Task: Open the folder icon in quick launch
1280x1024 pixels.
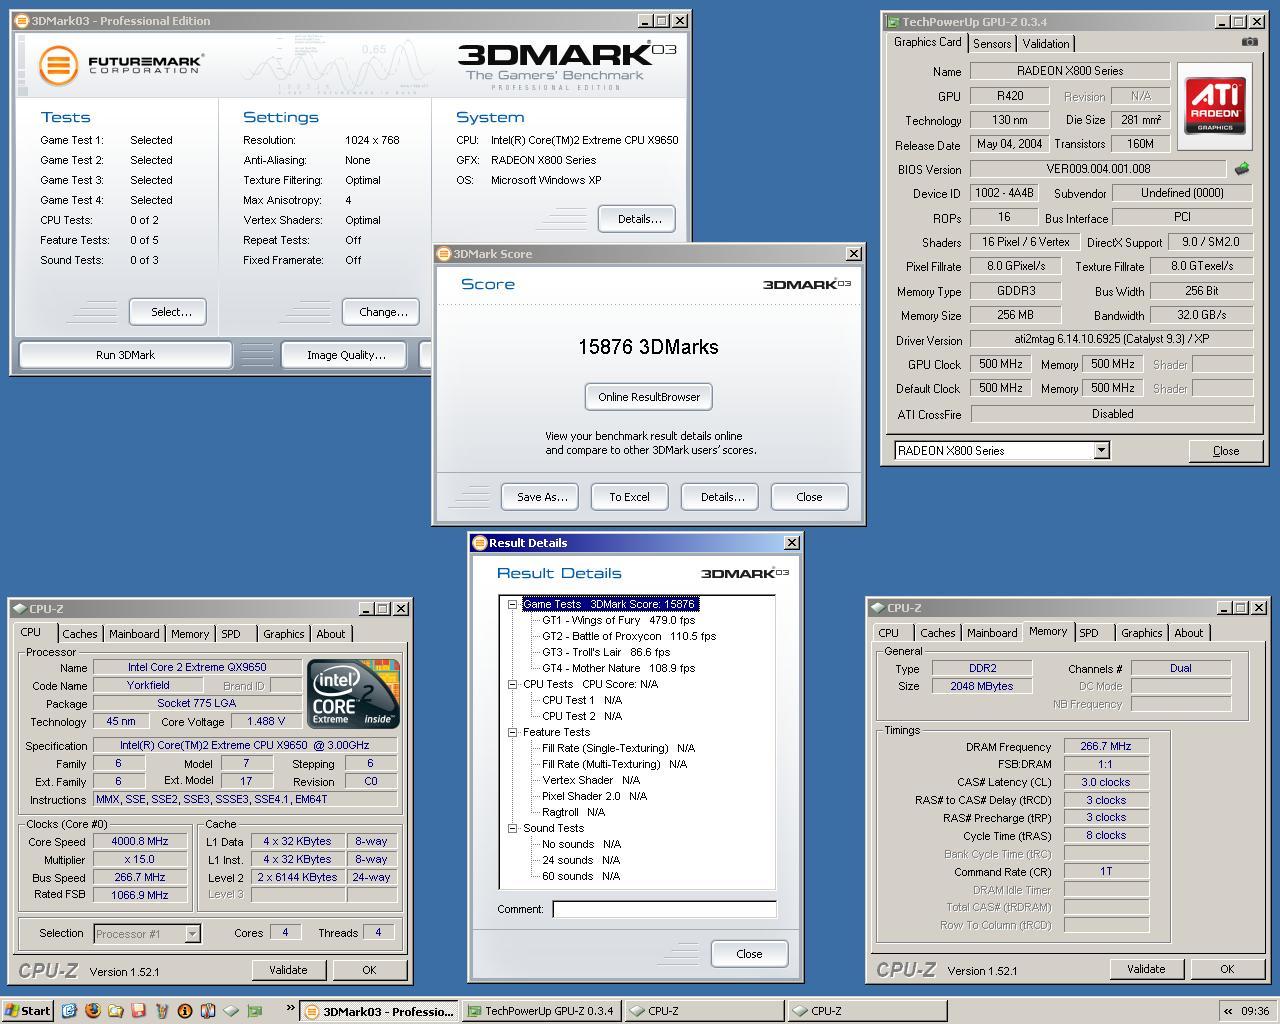Action: (115, 1011)
